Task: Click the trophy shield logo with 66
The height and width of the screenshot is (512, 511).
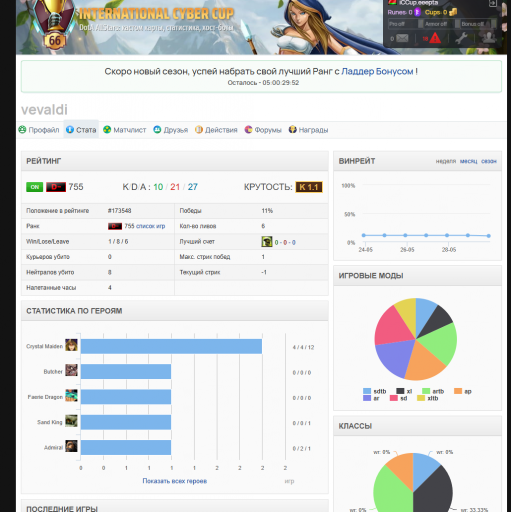Action: (55, 24)
